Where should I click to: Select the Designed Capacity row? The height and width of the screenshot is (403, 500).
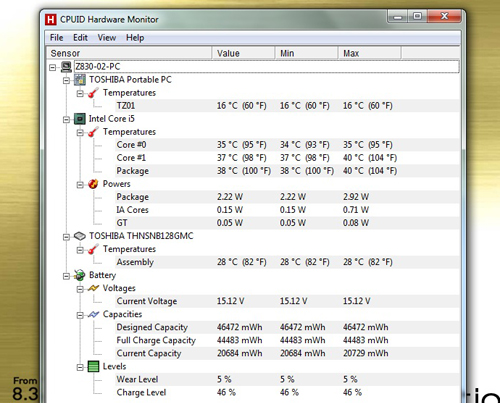tap(287, 327)
